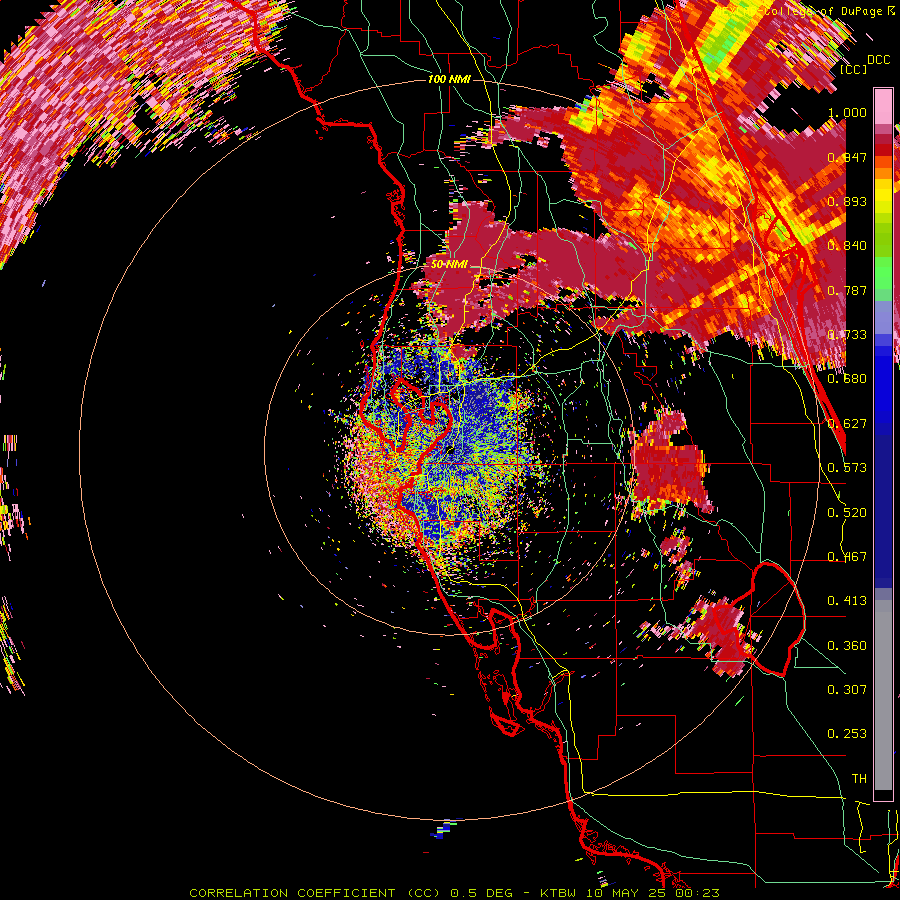Click the TH threshold label
Viewport: 900px width, 900px height.
pyautogui.click(x=859, y=779)
